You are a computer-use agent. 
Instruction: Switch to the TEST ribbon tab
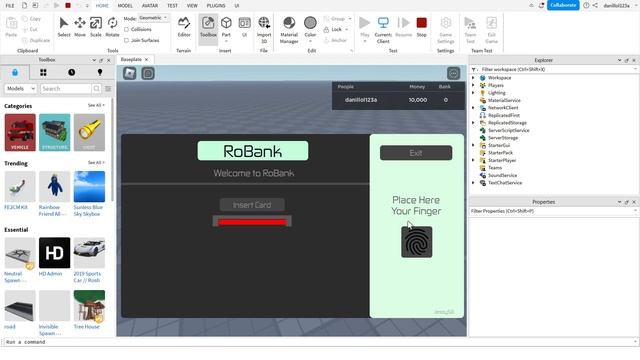tap(173, 6)
